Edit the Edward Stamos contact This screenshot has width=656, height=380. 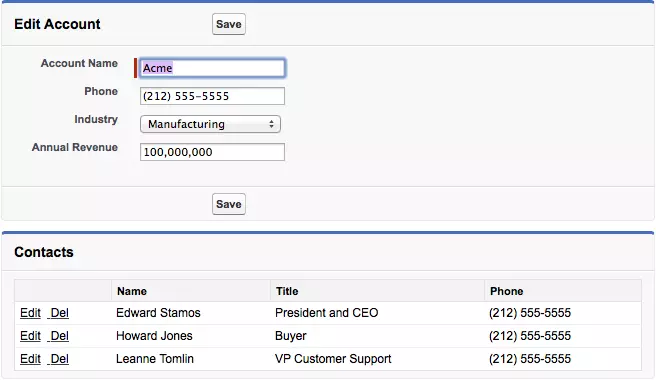31,313
